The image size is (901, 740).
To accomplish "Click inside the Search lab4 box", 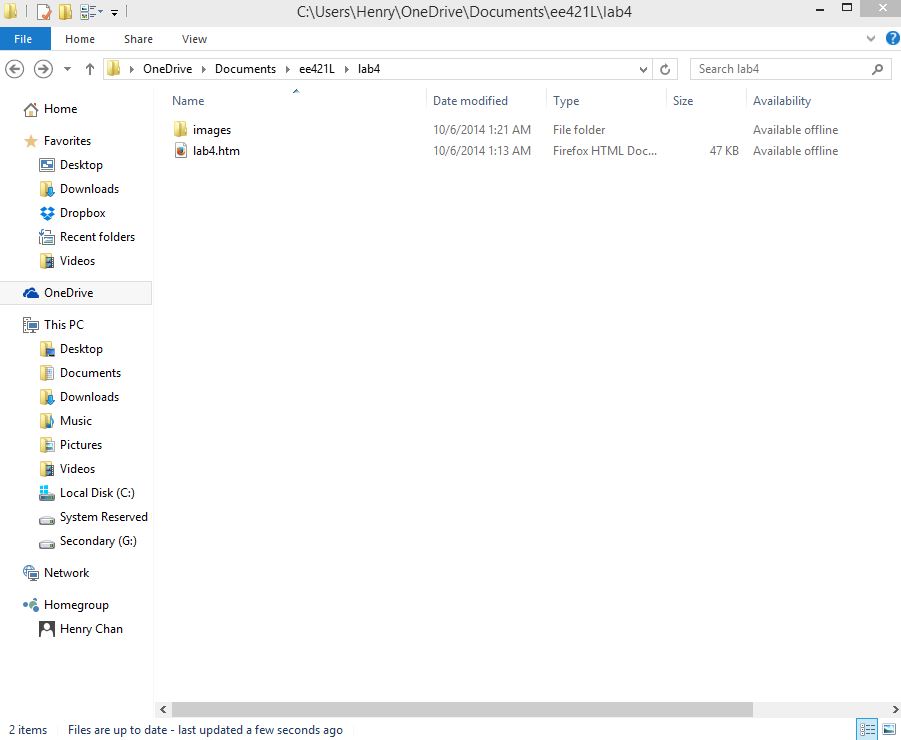I will [780, 68].
